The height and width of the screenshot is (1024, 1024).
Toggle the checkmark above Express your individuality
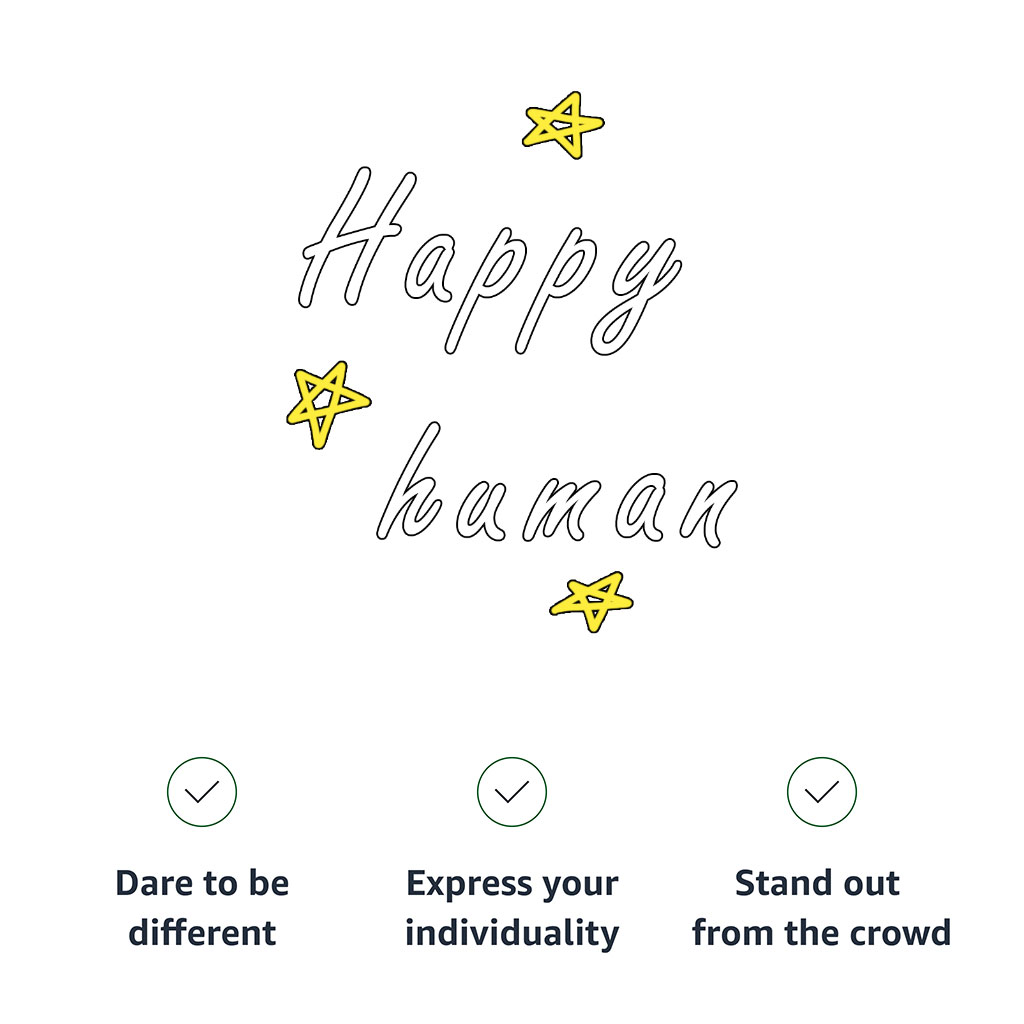pyautogui.click(x=512, y=792)
